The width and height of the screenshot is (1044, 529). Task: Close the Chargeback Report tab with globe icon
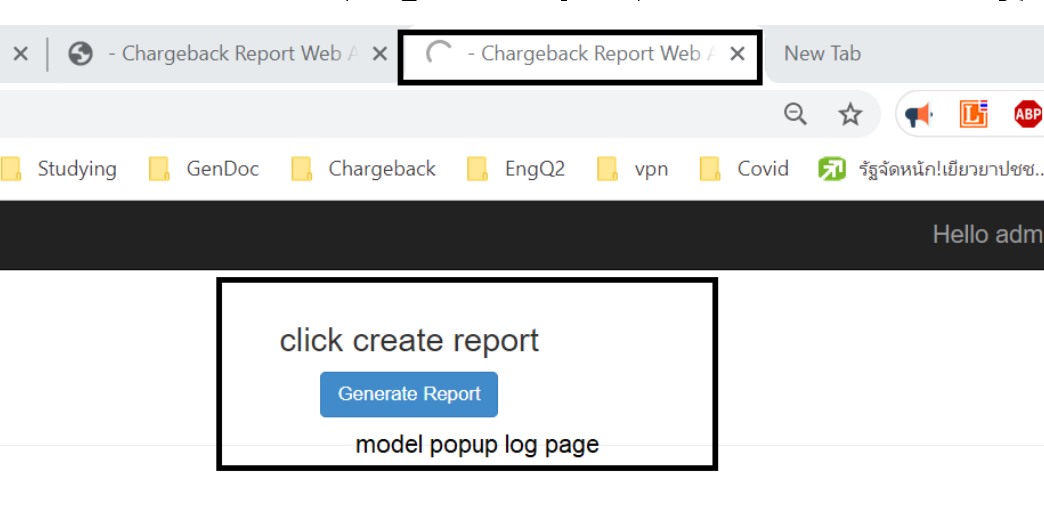click(380, 54)
